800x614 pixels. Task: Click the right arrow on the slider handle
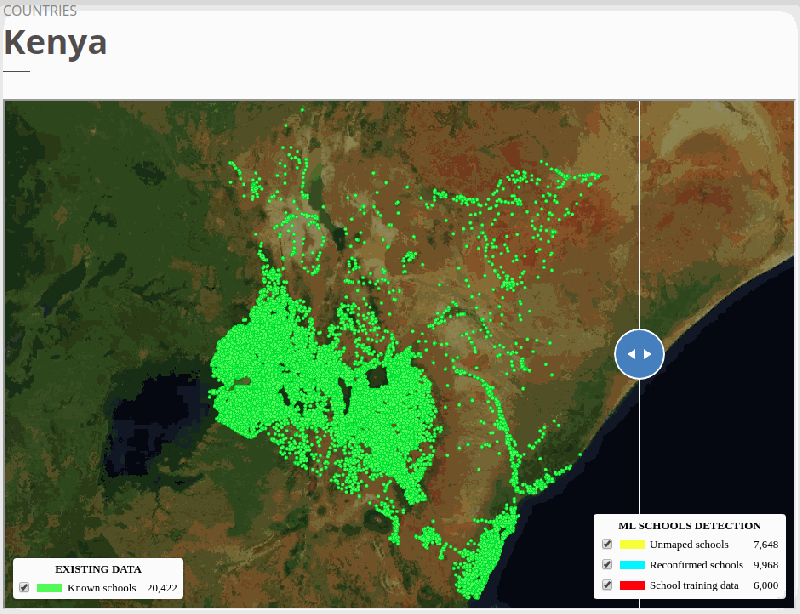click(647, 354)
